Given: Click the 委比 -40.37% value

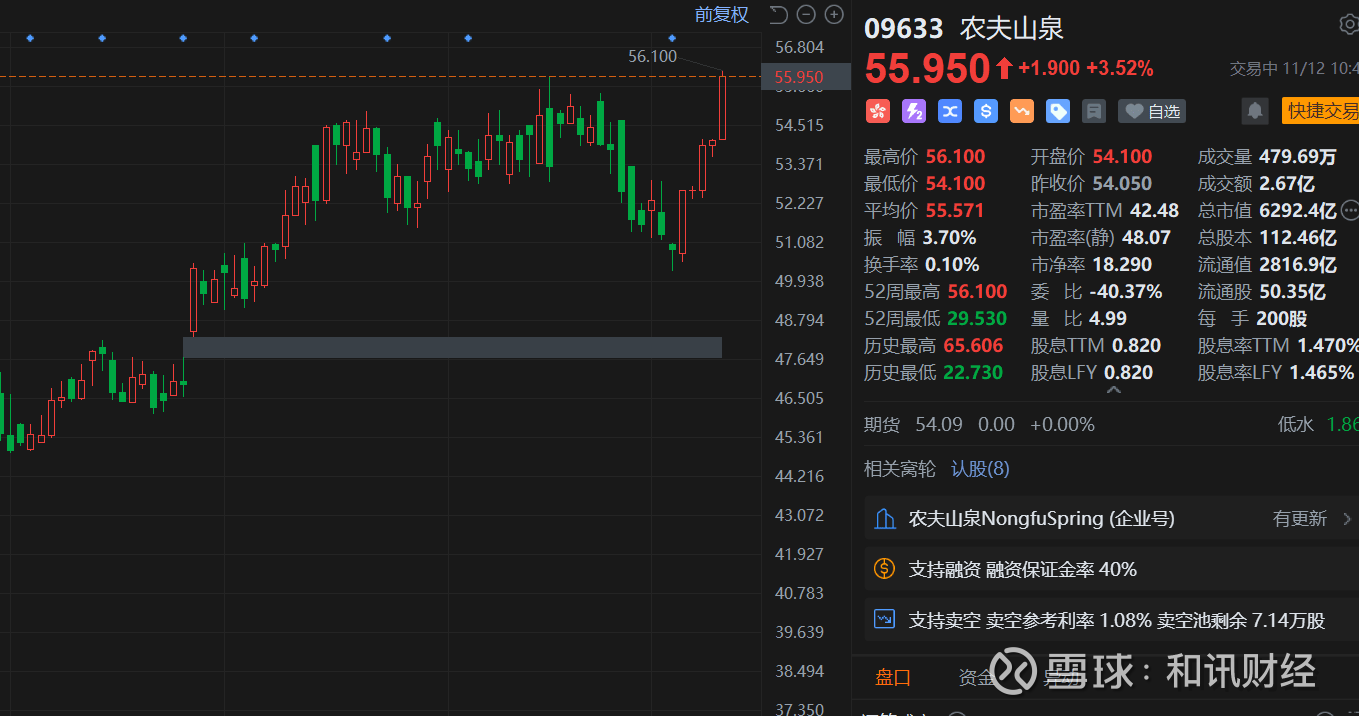Looking at the screenshot, I should click(x=1128, y=291).
